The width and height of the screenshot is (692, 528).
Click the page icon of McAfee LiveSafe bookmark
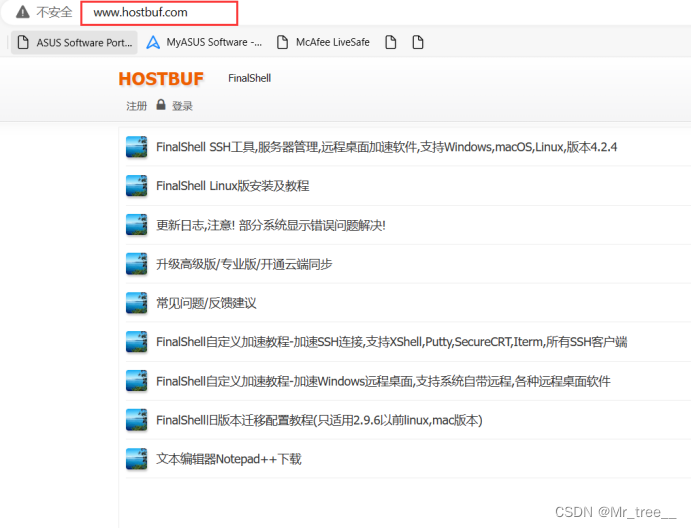point(282,42)
